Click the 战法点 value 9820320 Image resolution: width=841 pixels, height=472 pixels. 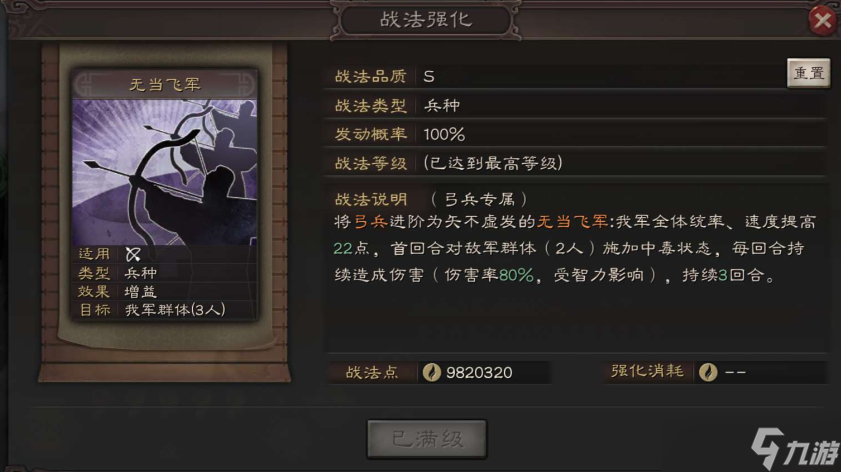coord(479,372)
